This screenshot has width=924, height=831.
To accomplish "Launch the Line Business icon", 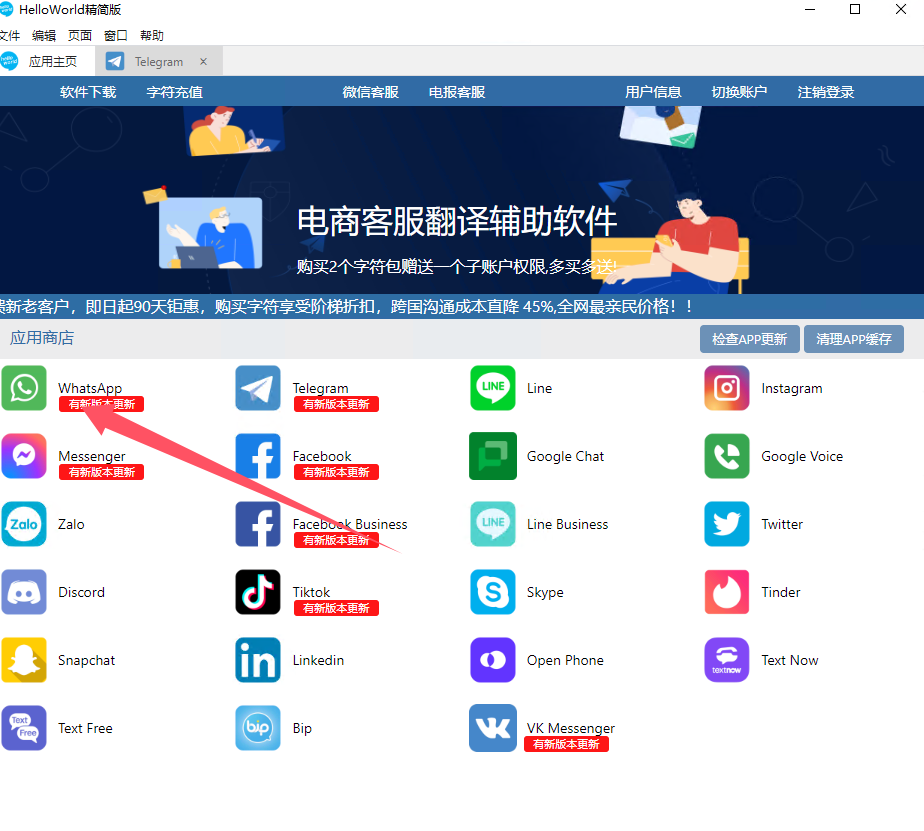I will click(493, 523).
